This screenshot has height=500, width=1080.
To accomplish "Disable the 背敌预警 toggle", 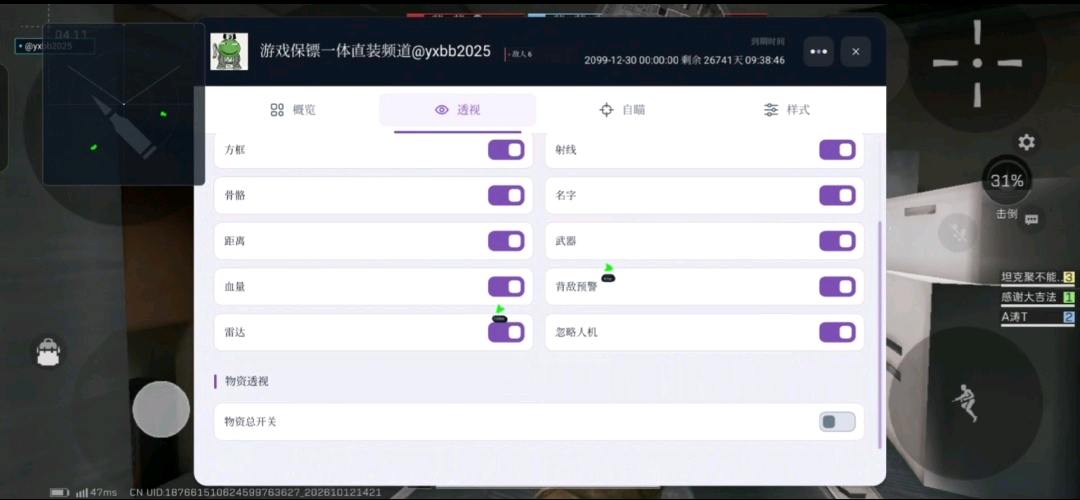I will (838, 287).
